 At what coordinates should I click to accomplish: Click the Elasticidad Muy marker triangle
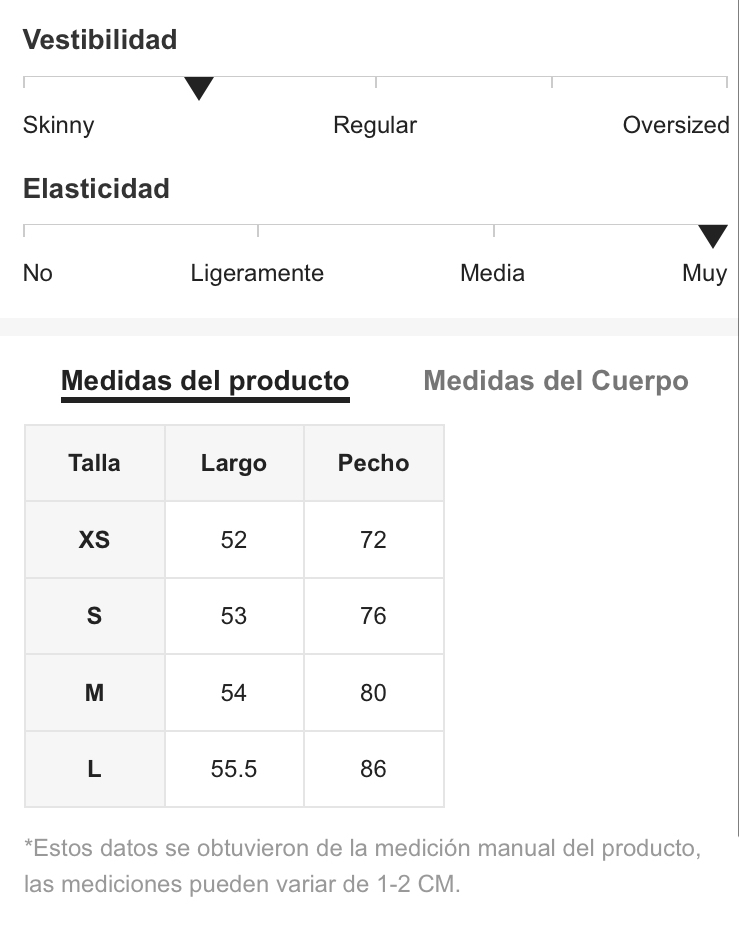[713, 236]
